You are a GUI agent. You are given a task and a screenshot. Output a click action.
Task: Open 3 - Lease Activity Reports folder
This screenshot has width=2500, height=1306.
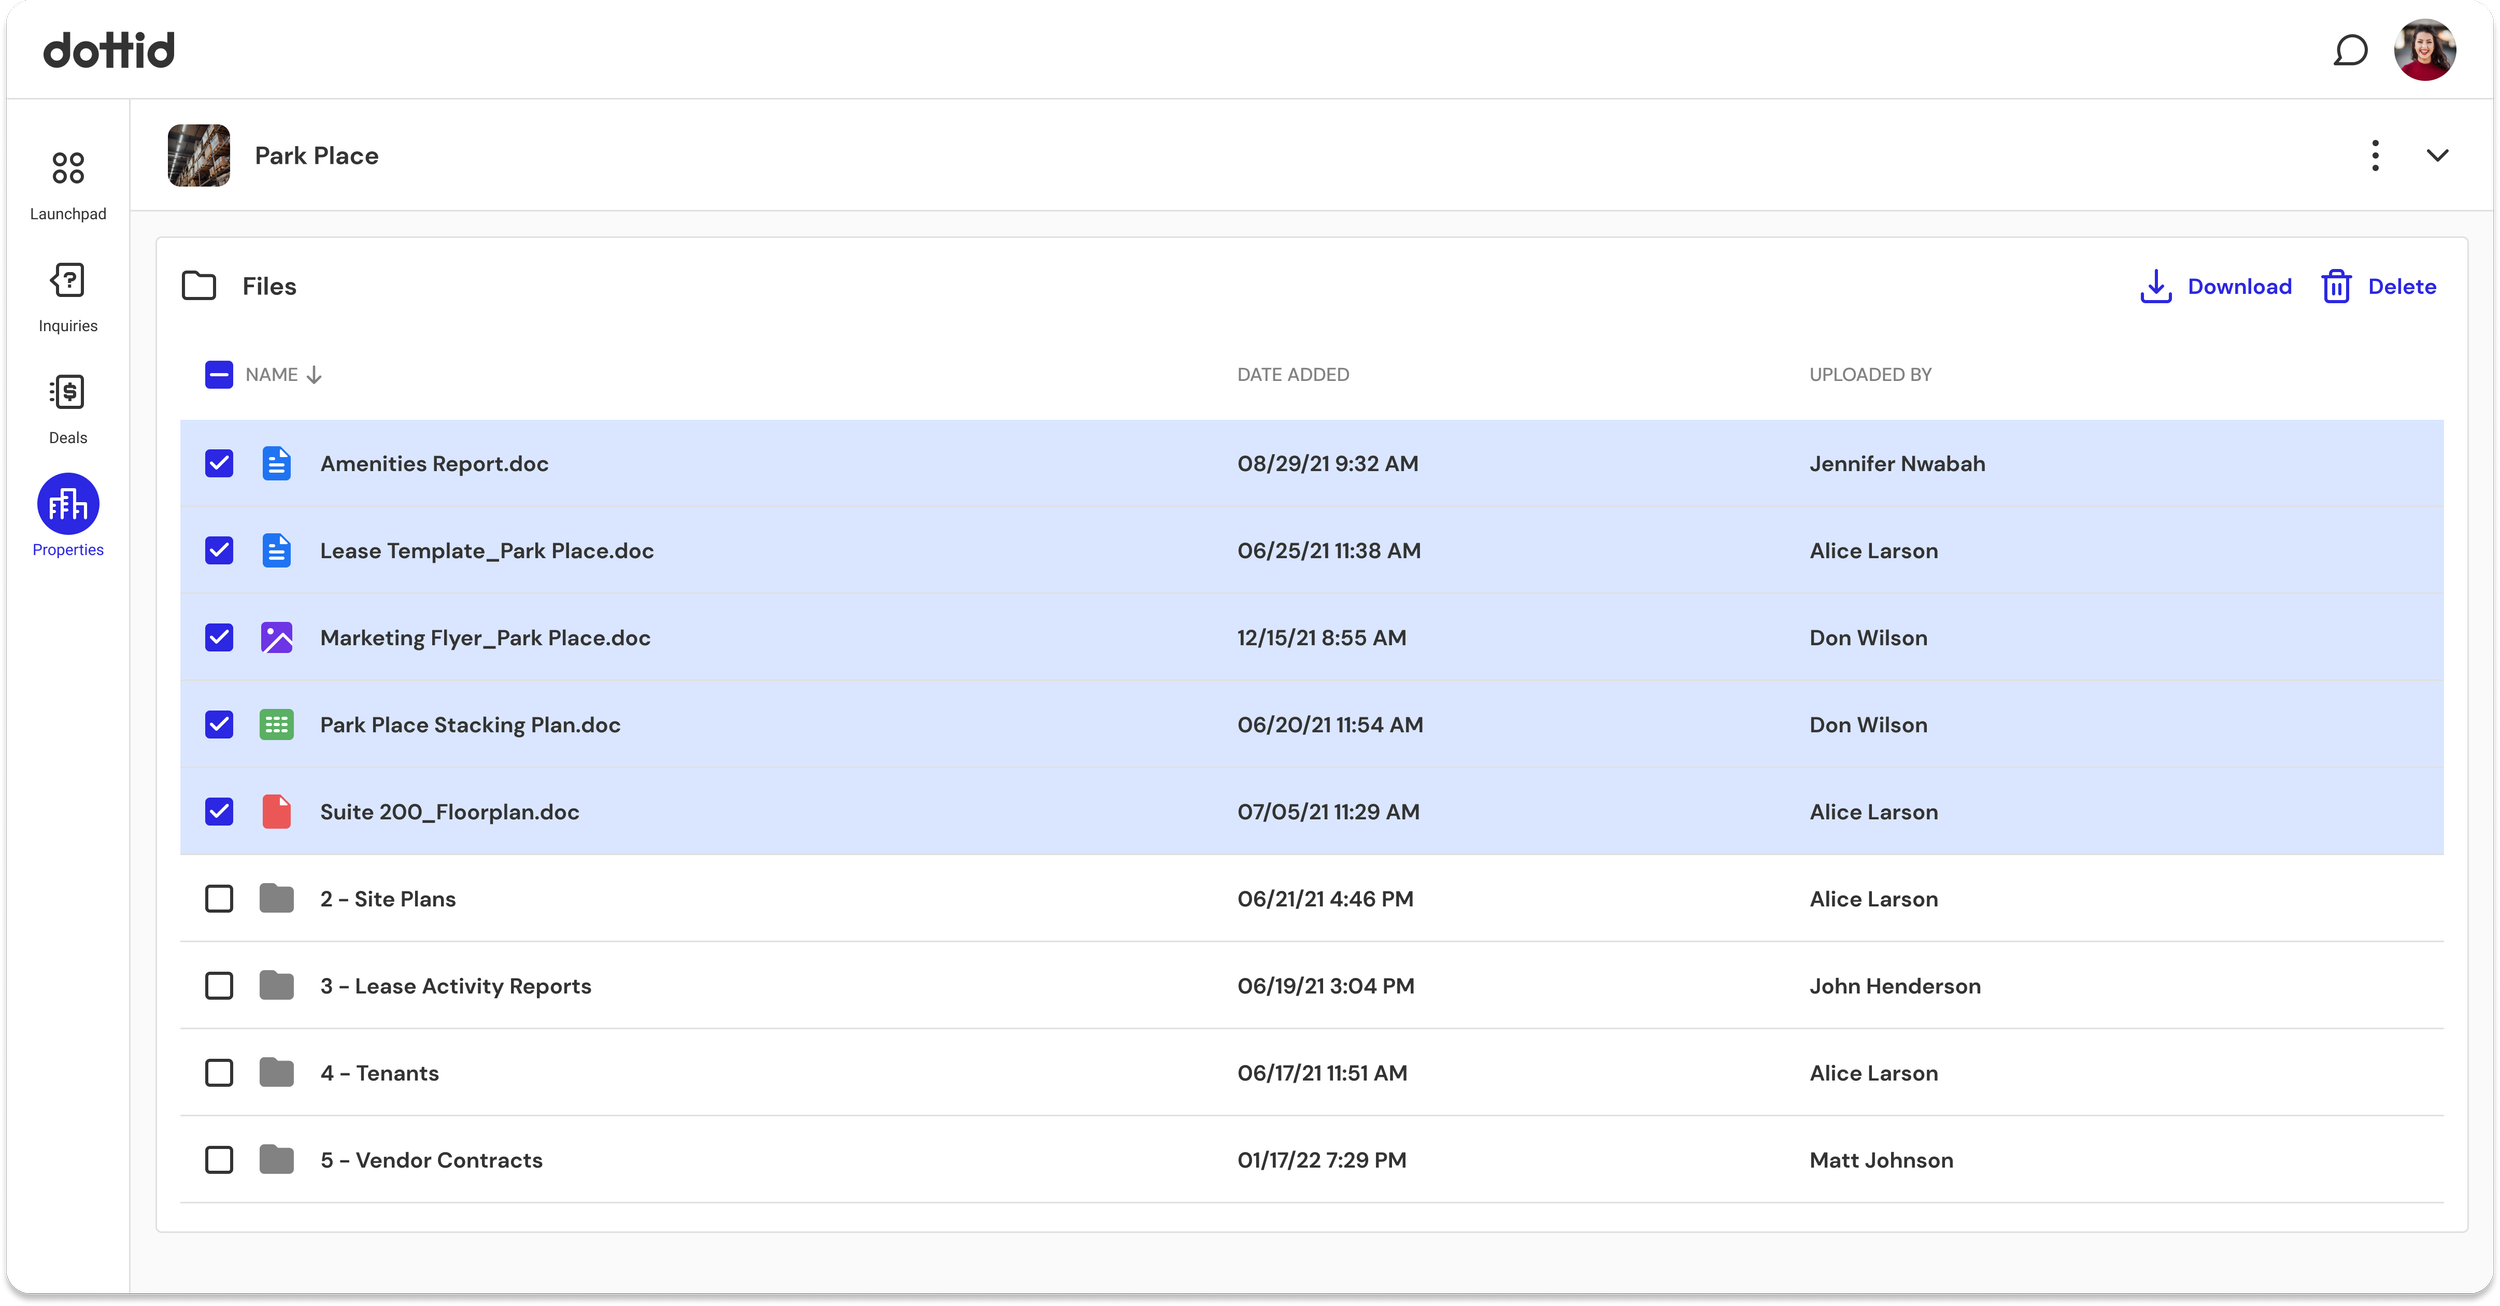(455, 986)
